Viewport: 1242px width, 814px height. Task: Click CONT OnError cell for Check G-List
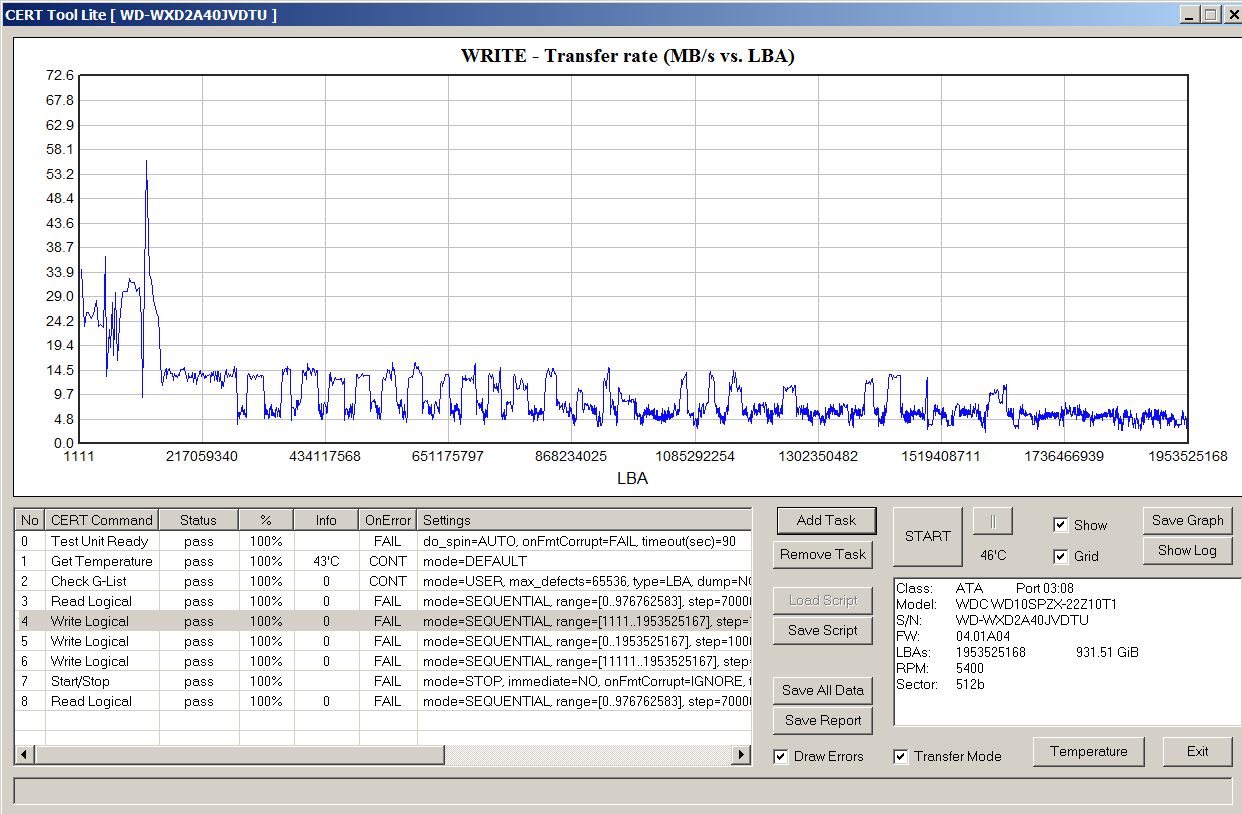(388, 581)
